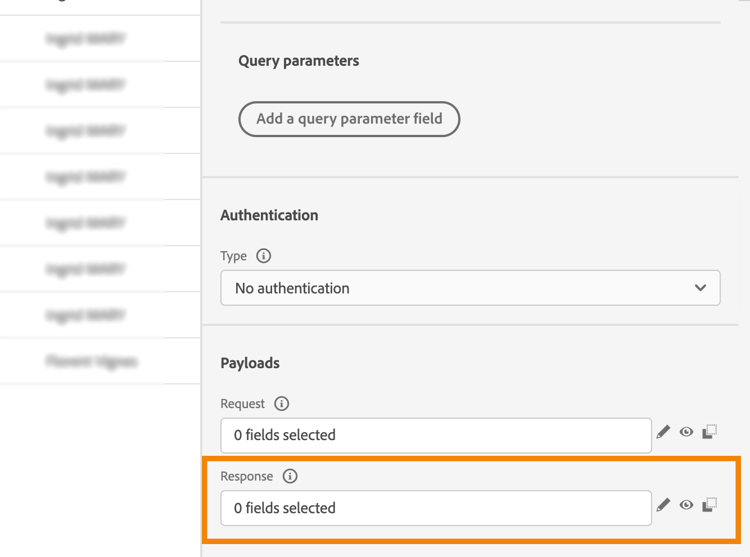Click the info icon next to Request

(x=281, y=404)
